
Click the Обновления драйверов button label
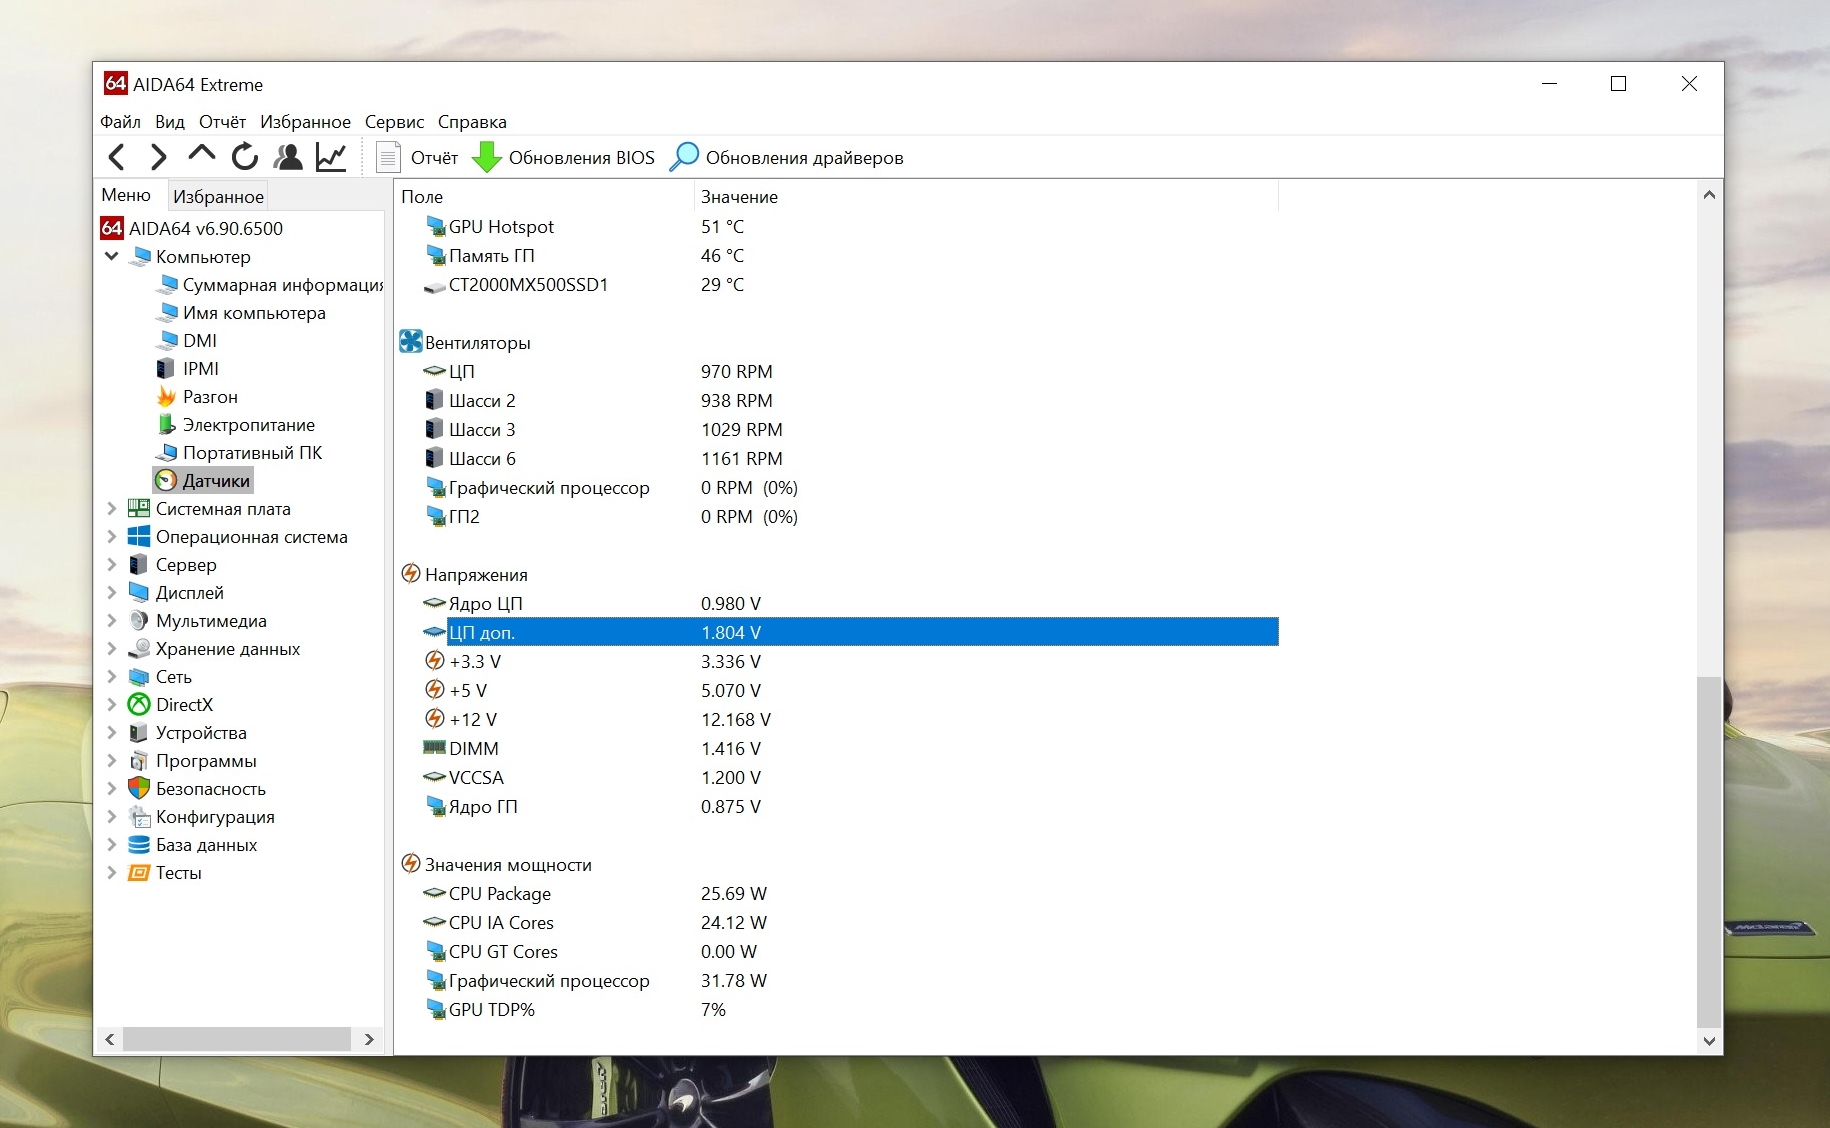804,158
